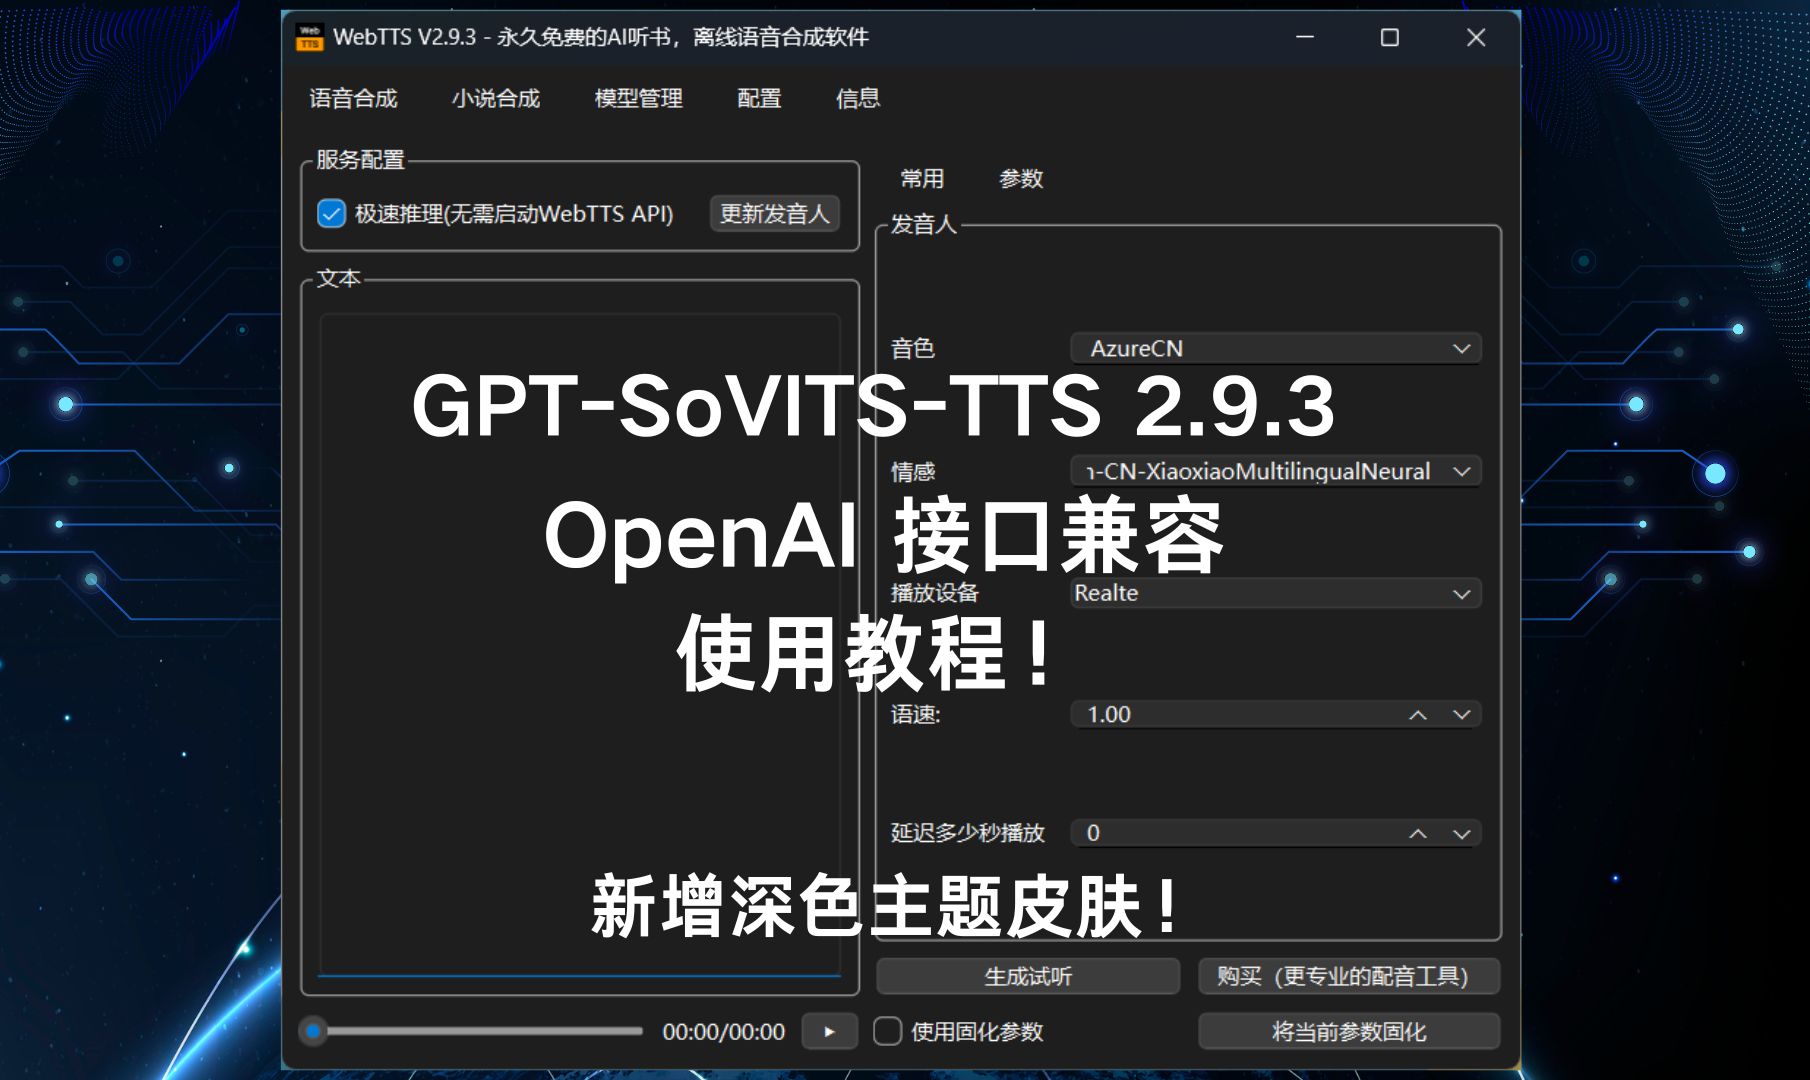Image resolution: width=1810 pixels, height=1080 pixels.
Task: Increase 语速 with the up arrow
Action: (x=1418, y=715)
